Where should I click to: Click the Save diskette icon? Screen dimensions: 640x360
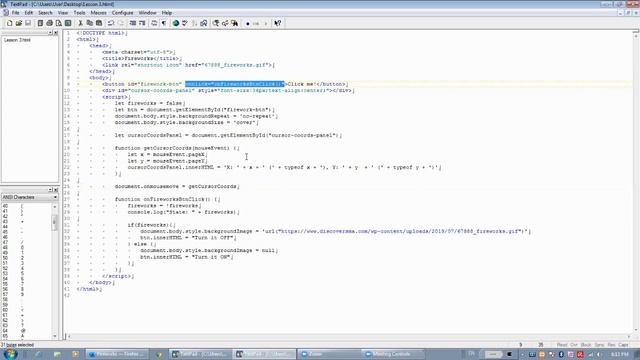[x=28, y=23]
